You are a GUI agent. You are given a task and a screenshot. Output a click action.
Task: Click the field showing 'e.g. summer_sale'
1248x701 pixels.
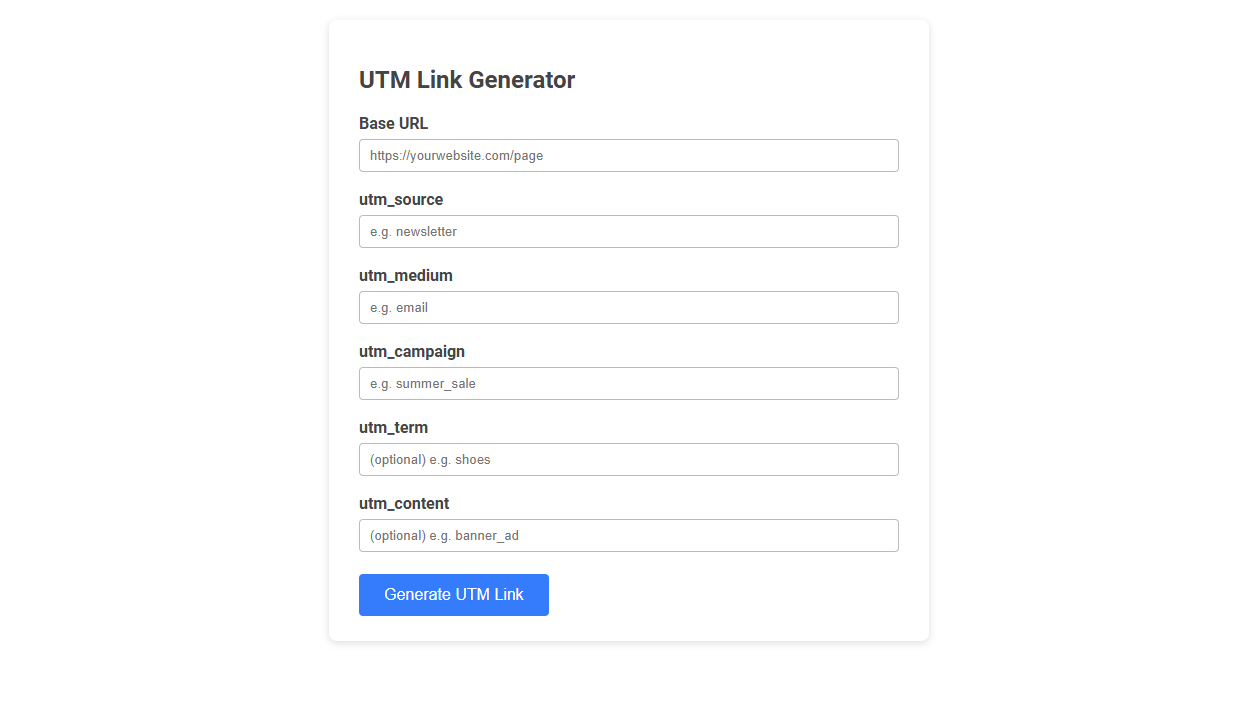pos(628,383)
